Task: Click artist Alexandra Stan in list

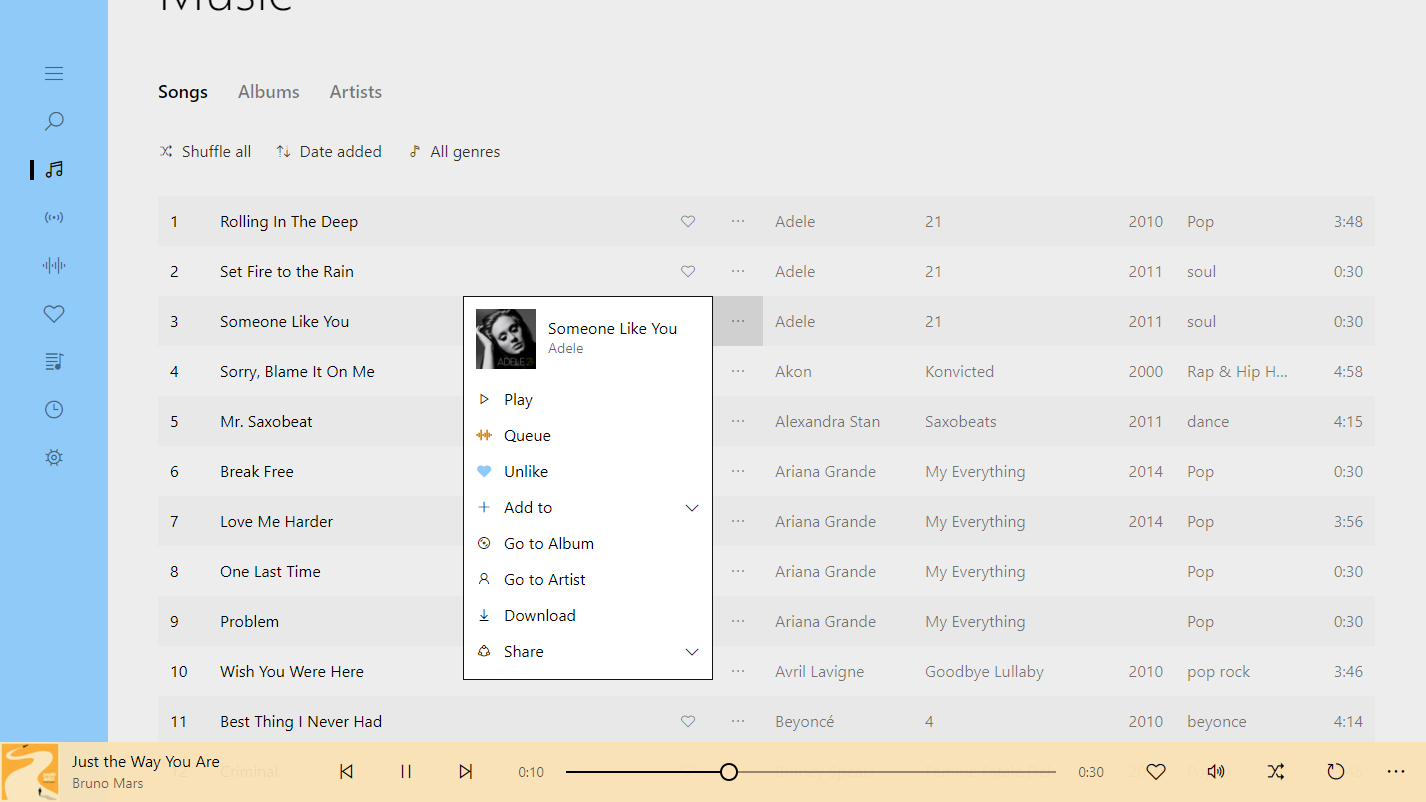Action: (x=827, y=421)
